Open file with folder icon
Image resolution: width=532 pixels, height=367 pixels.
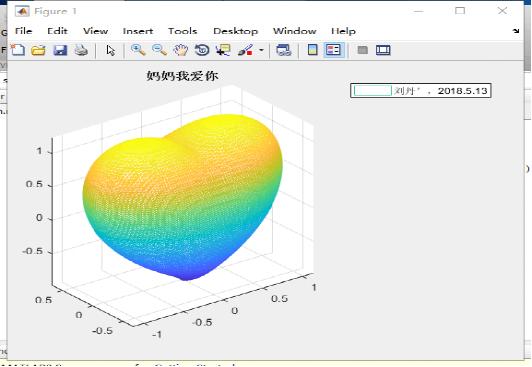(x=38, y=50)
